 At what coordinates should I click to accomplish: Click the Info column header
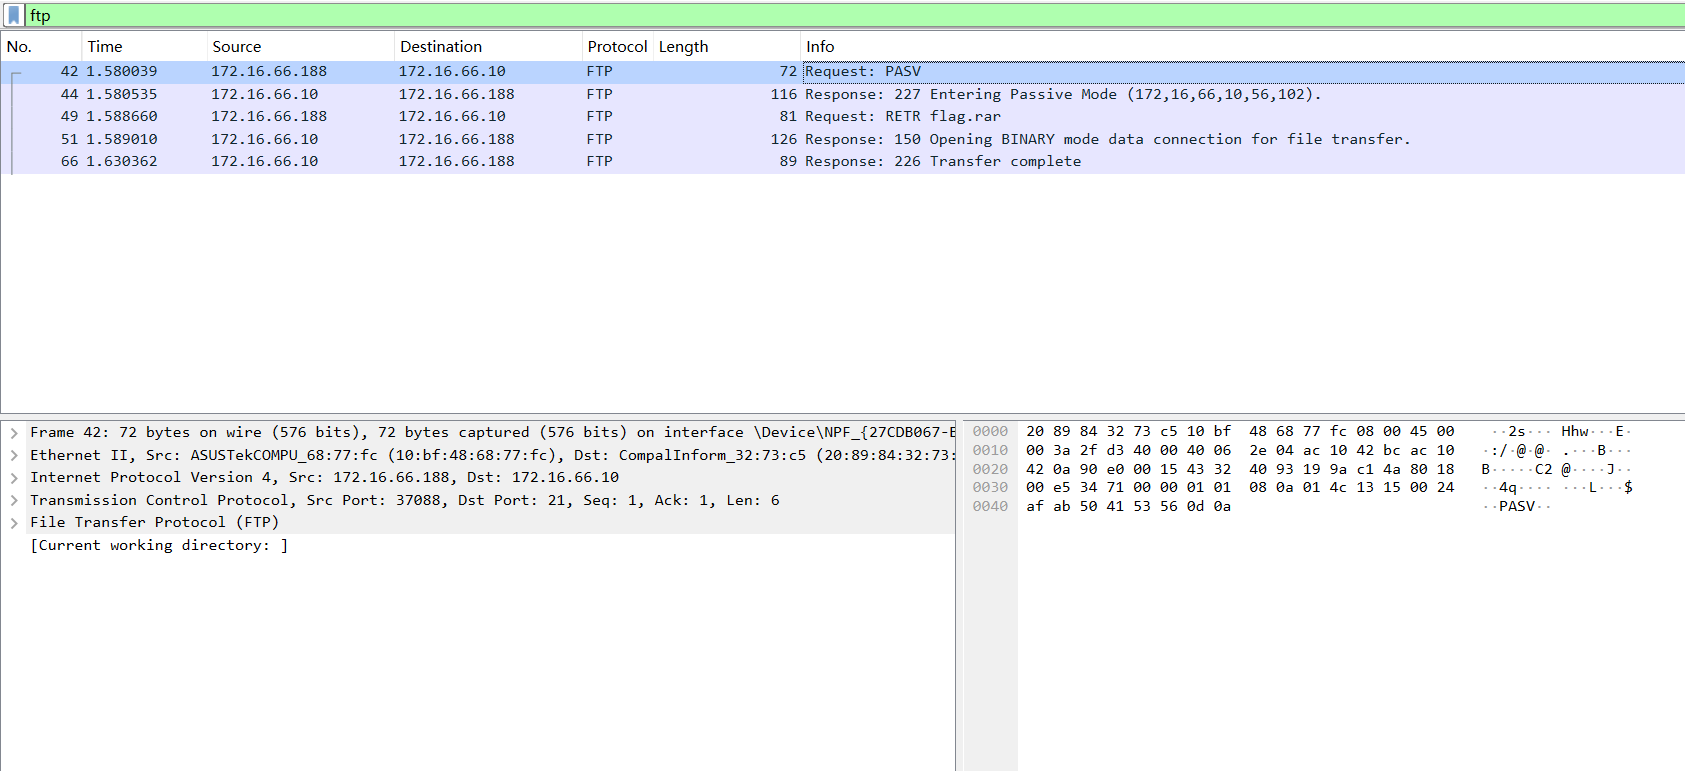(1243, 47)
